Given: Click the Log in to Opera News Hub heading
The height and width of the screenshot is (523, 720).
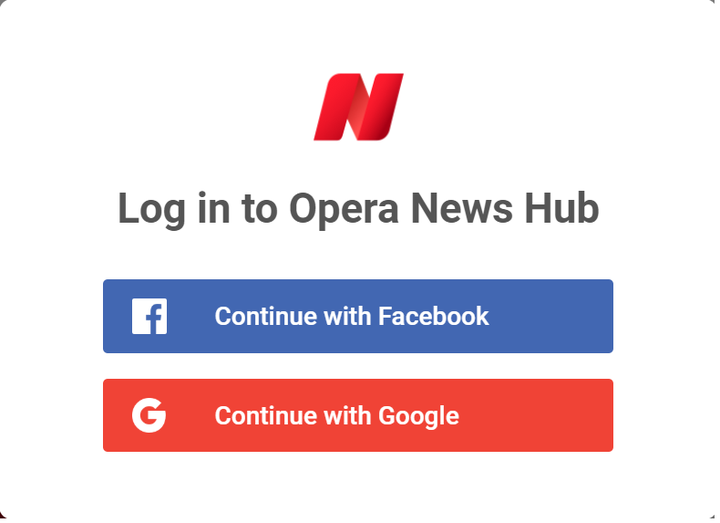Looking at the screenshot, I should coord(358,208).
